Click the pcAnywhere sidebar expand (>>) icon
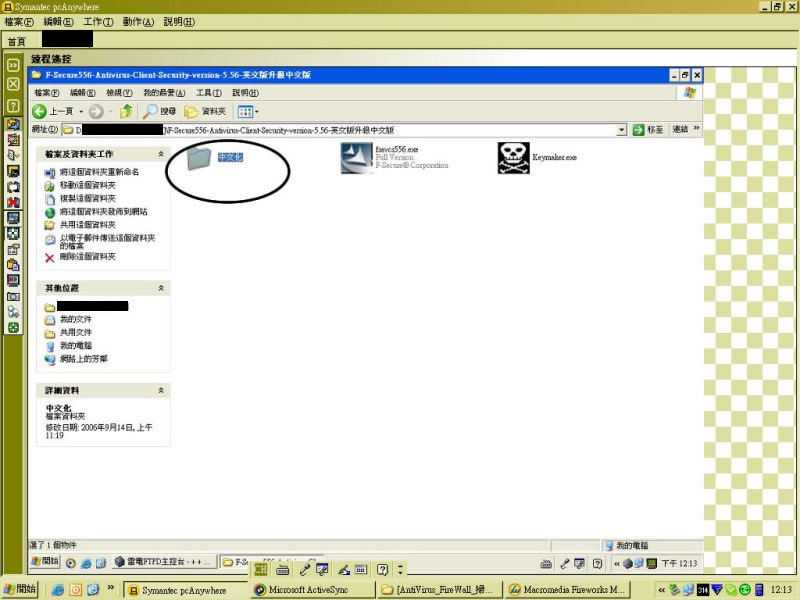The image size is (800, 600). (13, 65)
